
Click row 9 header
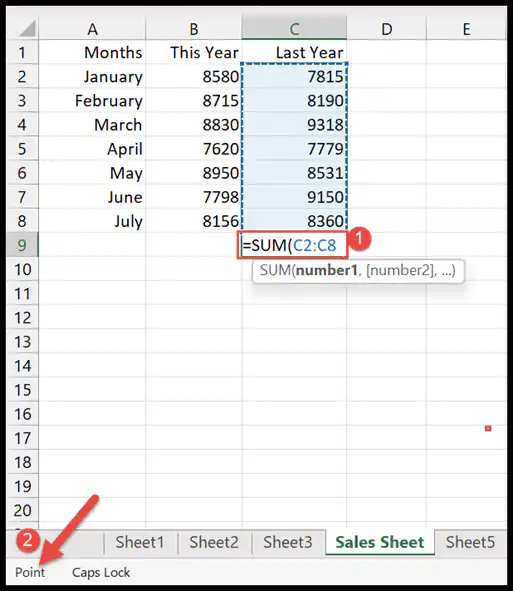22,245
